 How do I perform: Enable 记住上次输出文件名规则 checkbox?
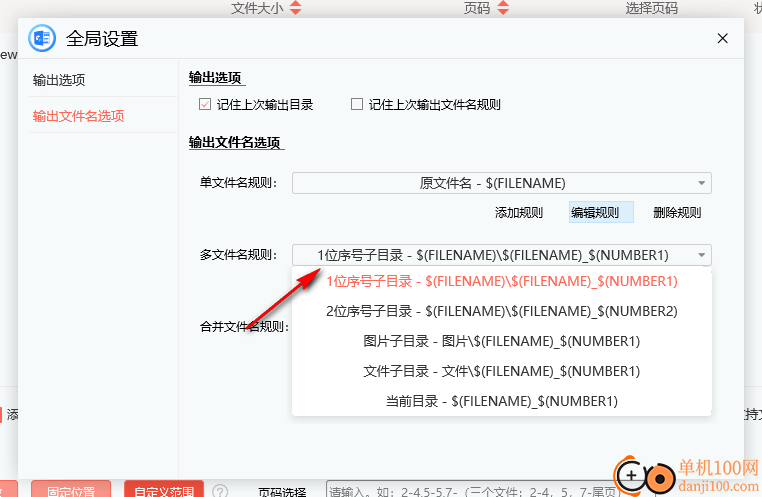pyautogui.click(x=357, y=104)
